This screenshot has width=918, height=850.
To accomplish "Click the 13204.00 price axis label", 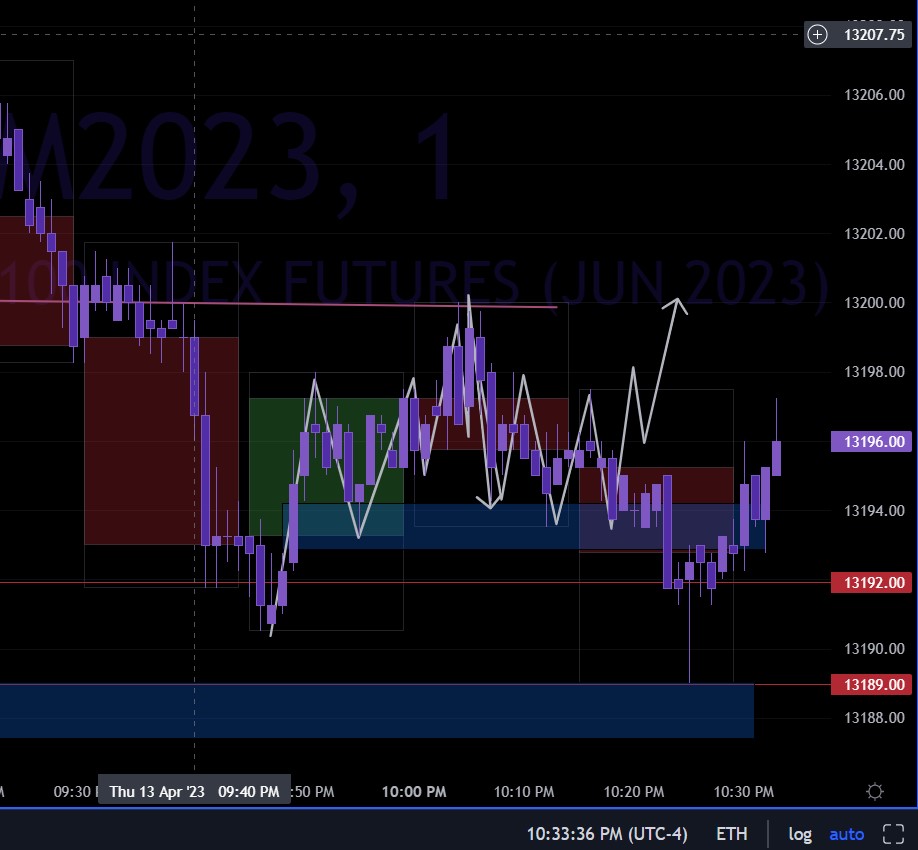I will click(874, 164).
